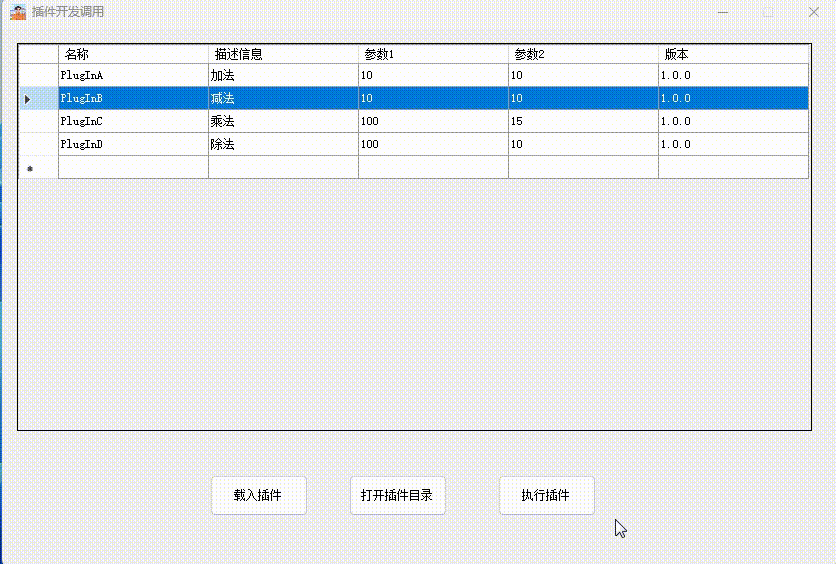Select the PlugInC name cell
Image resolution: width=836 pixels, height=564 pixels.
(x=133, y=121)
